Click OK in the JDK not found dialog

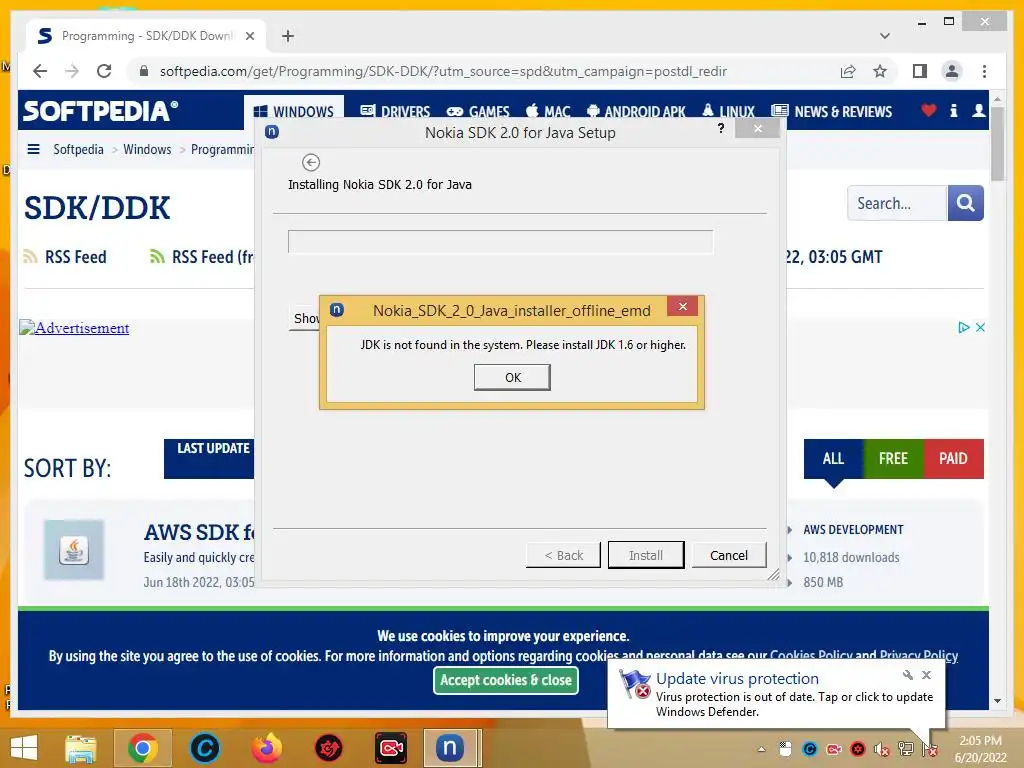pos(512,377)
